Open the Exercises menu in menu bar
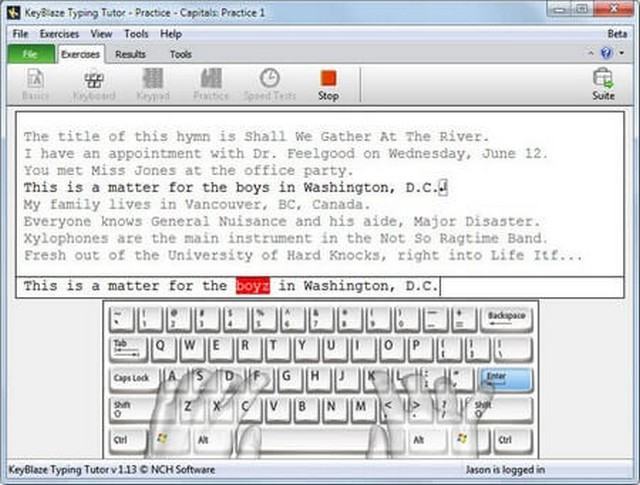640x485 pixels. click(59, 34)
